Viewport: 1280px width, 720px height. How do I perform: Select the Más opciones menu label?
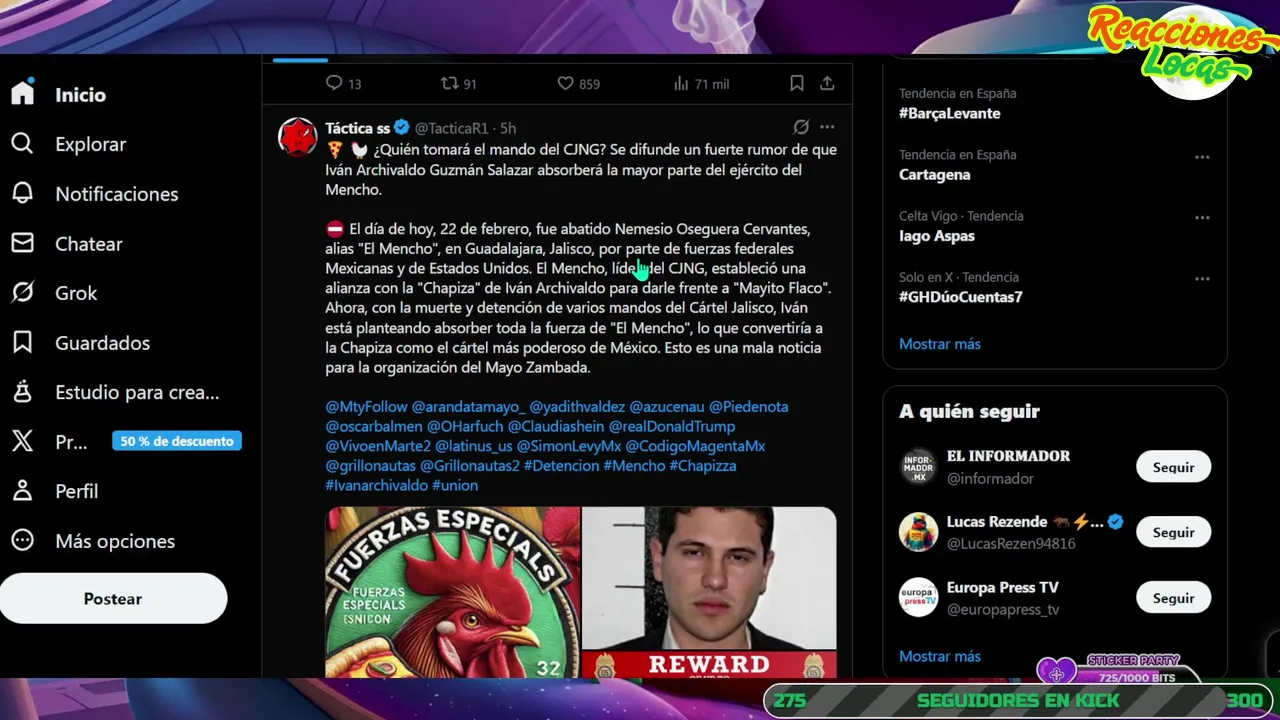click(x=115, y=541)
